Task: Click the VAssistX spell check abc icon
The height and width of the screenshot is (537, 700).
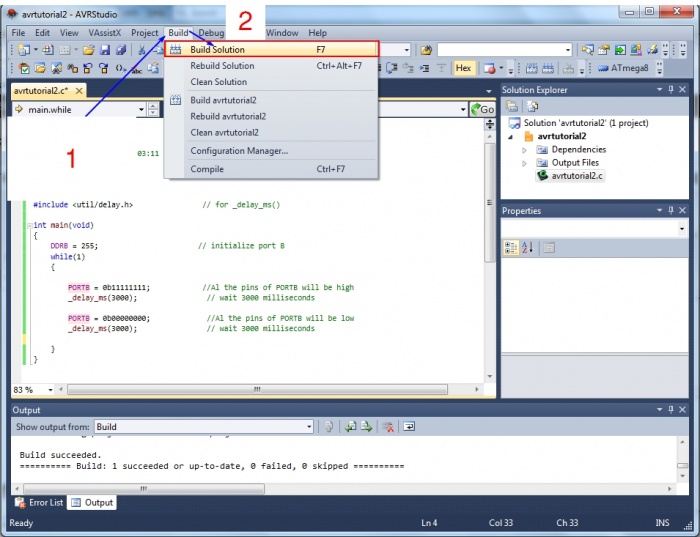Action: pos(136,68)
